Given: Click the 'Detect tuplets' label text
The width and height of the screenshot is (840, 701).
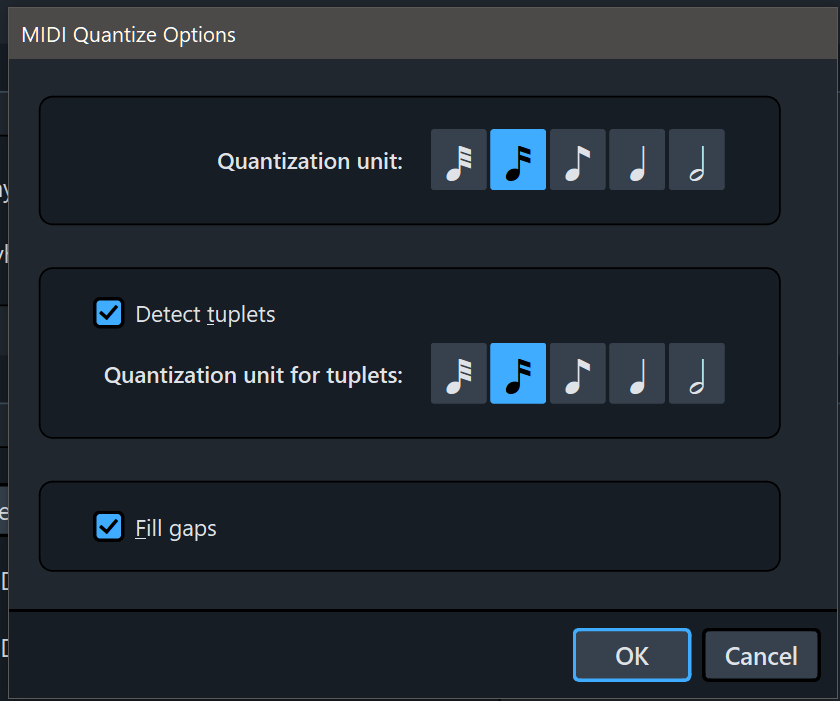Looking at the screenshot, I should click(205, 314).
